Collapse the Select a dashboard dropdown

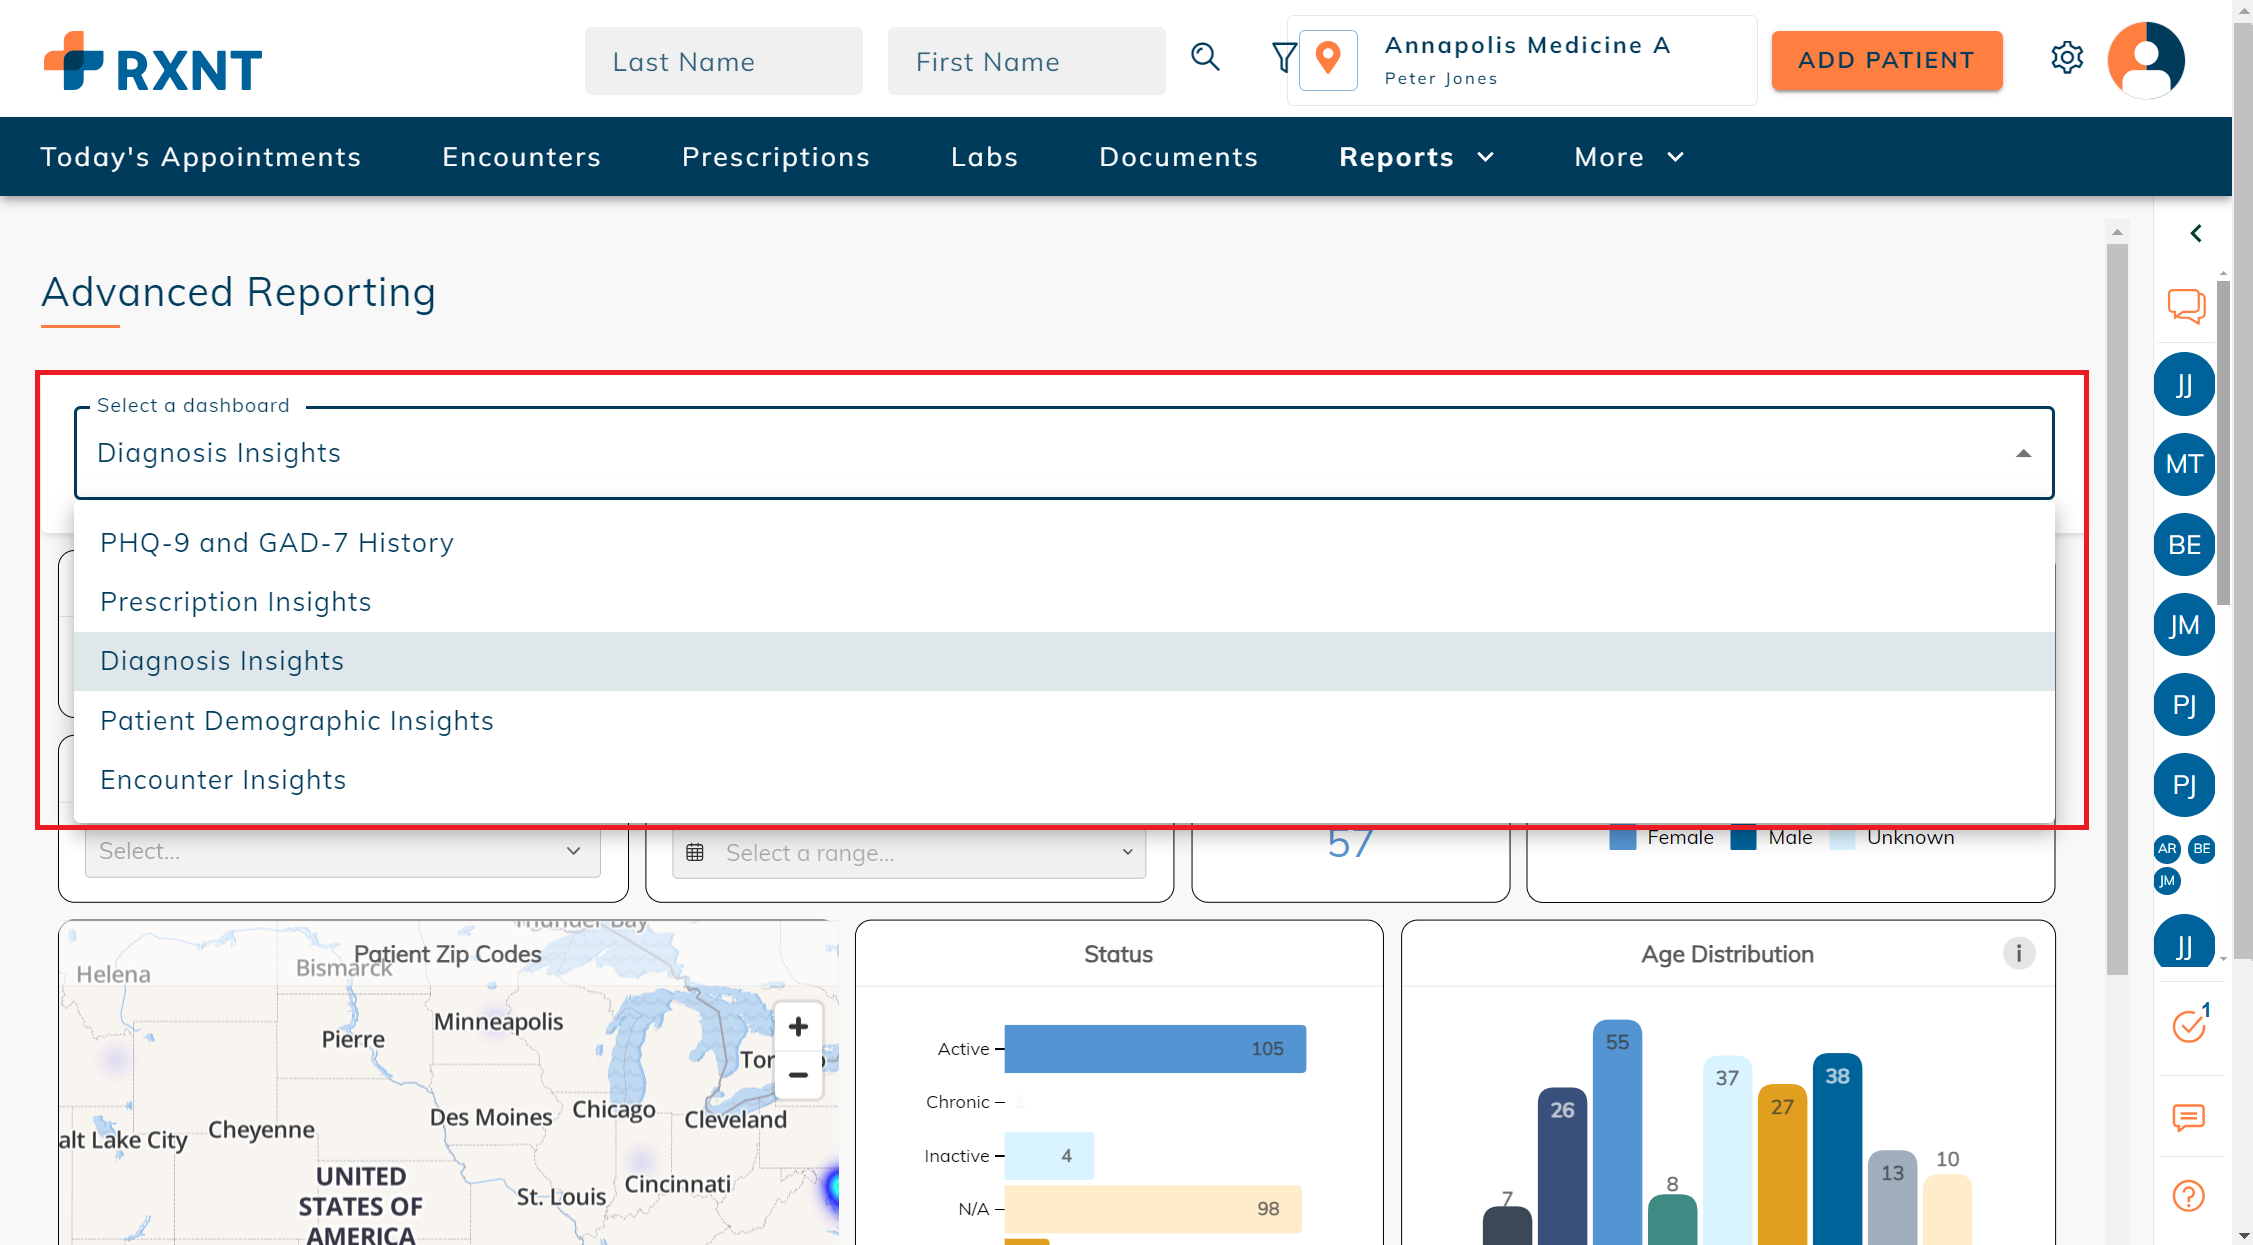(2023, 454)
